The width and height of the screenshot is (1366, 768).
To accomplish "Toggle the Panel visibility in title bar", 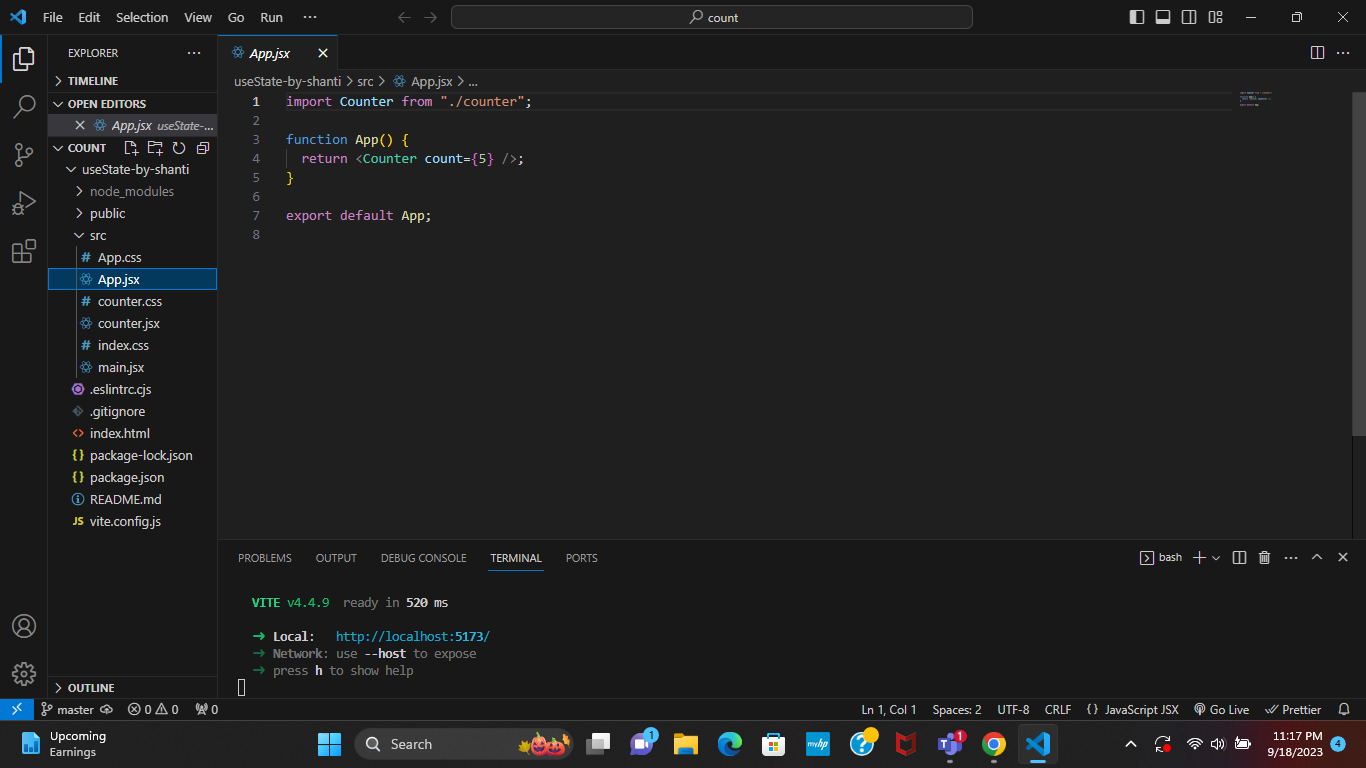I will click(x=1163, y=17).
